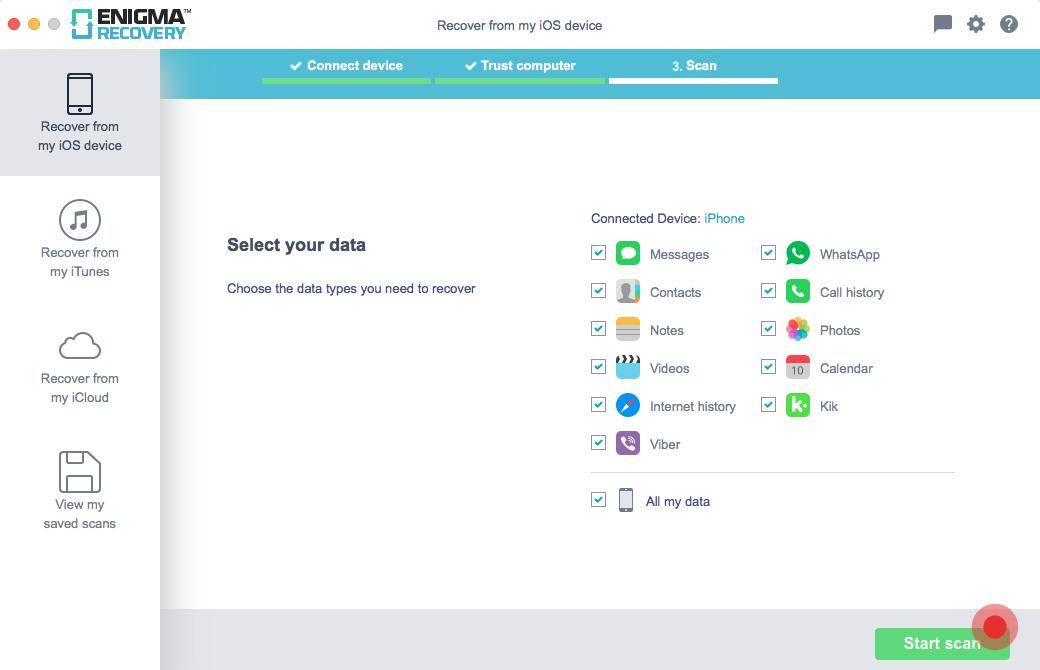Click the Kik app icon

pyautogui.click(x=798, y=405)
